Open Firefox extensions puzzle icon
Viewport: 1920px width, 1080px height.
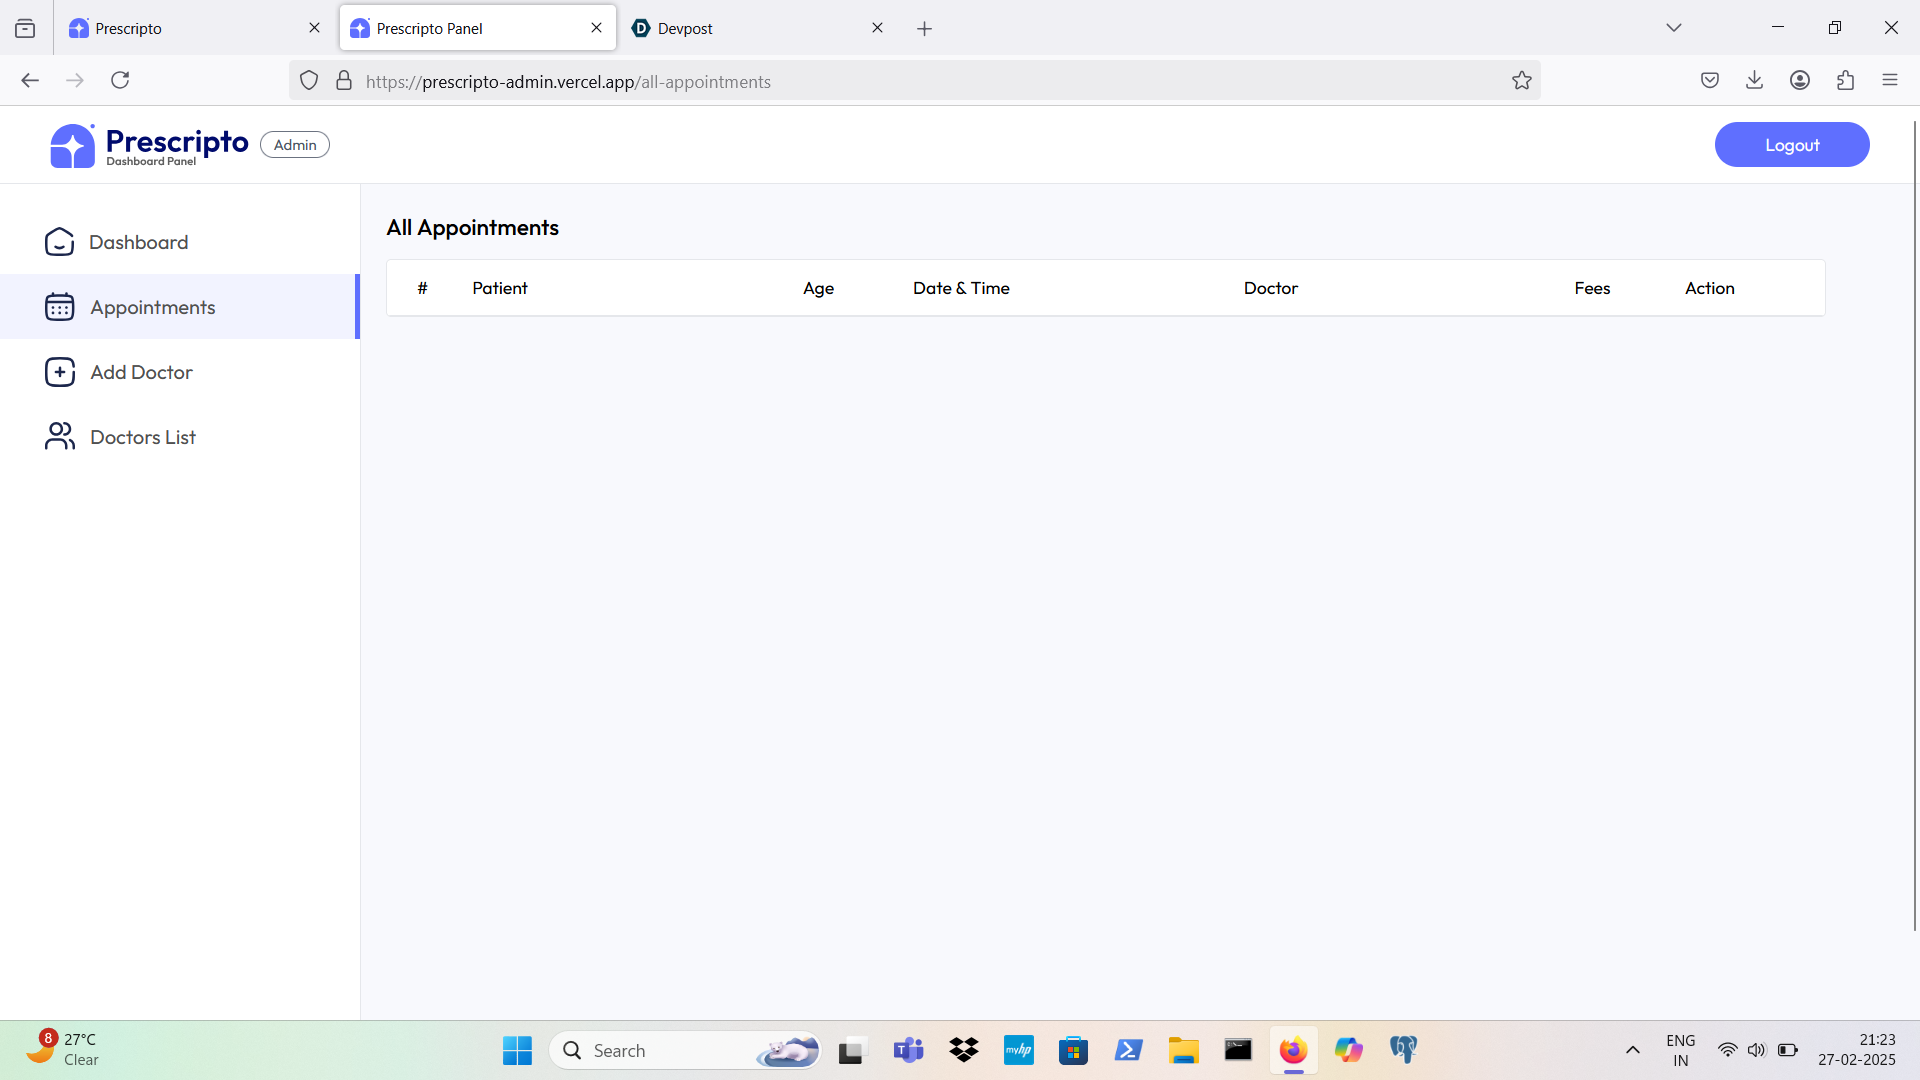pos(1845,80)
